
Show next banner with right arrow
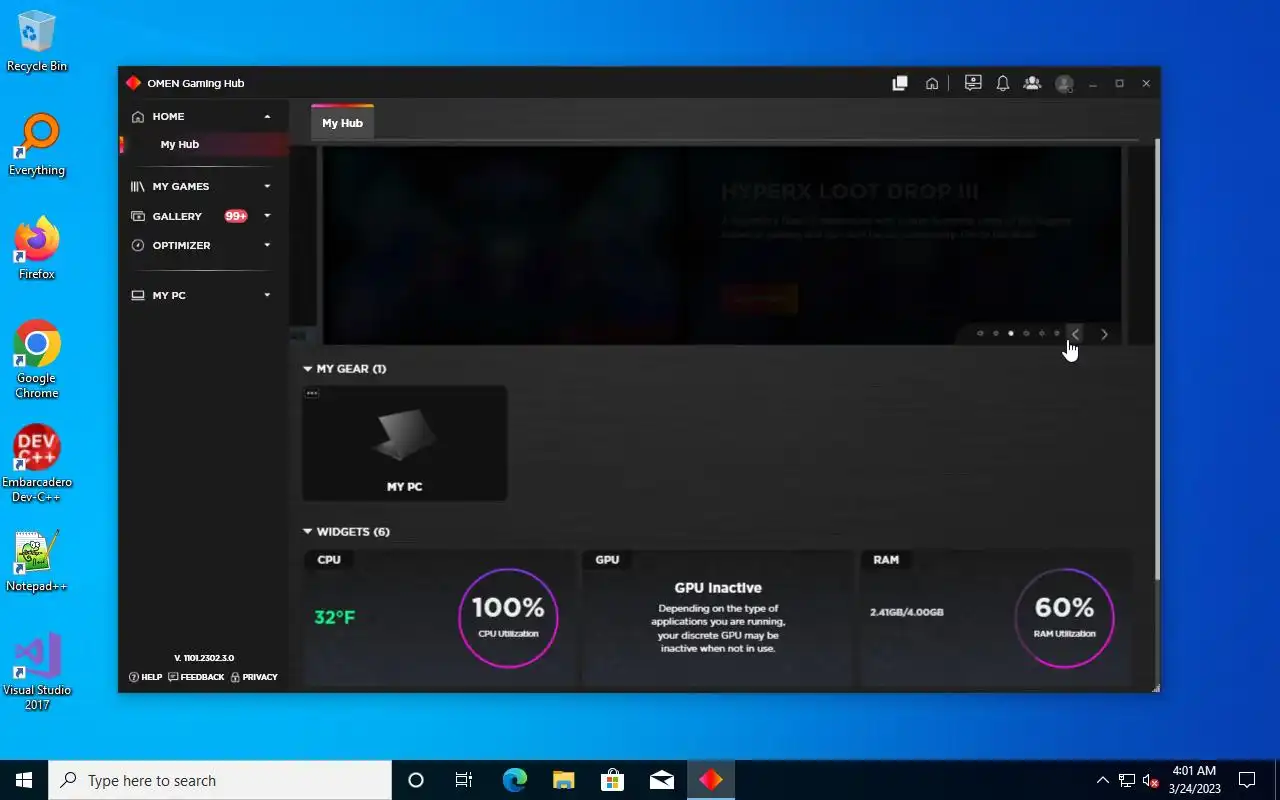pyautogui.click(x=1104, y=334)
